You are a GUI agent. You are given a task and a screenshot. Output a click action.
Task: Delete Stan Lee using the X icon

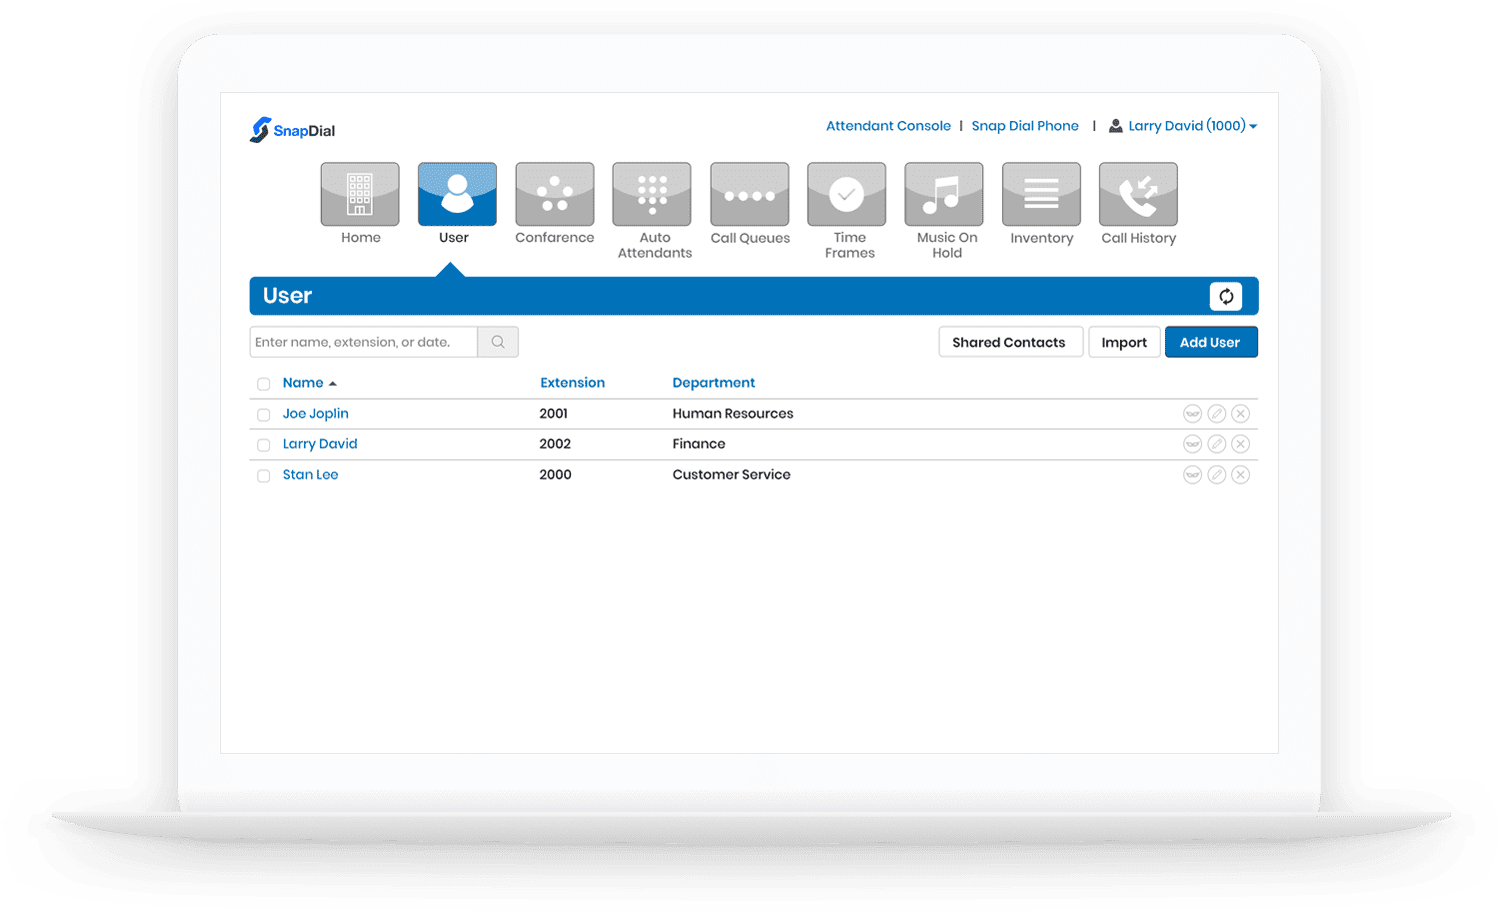tap(1240, 475)
